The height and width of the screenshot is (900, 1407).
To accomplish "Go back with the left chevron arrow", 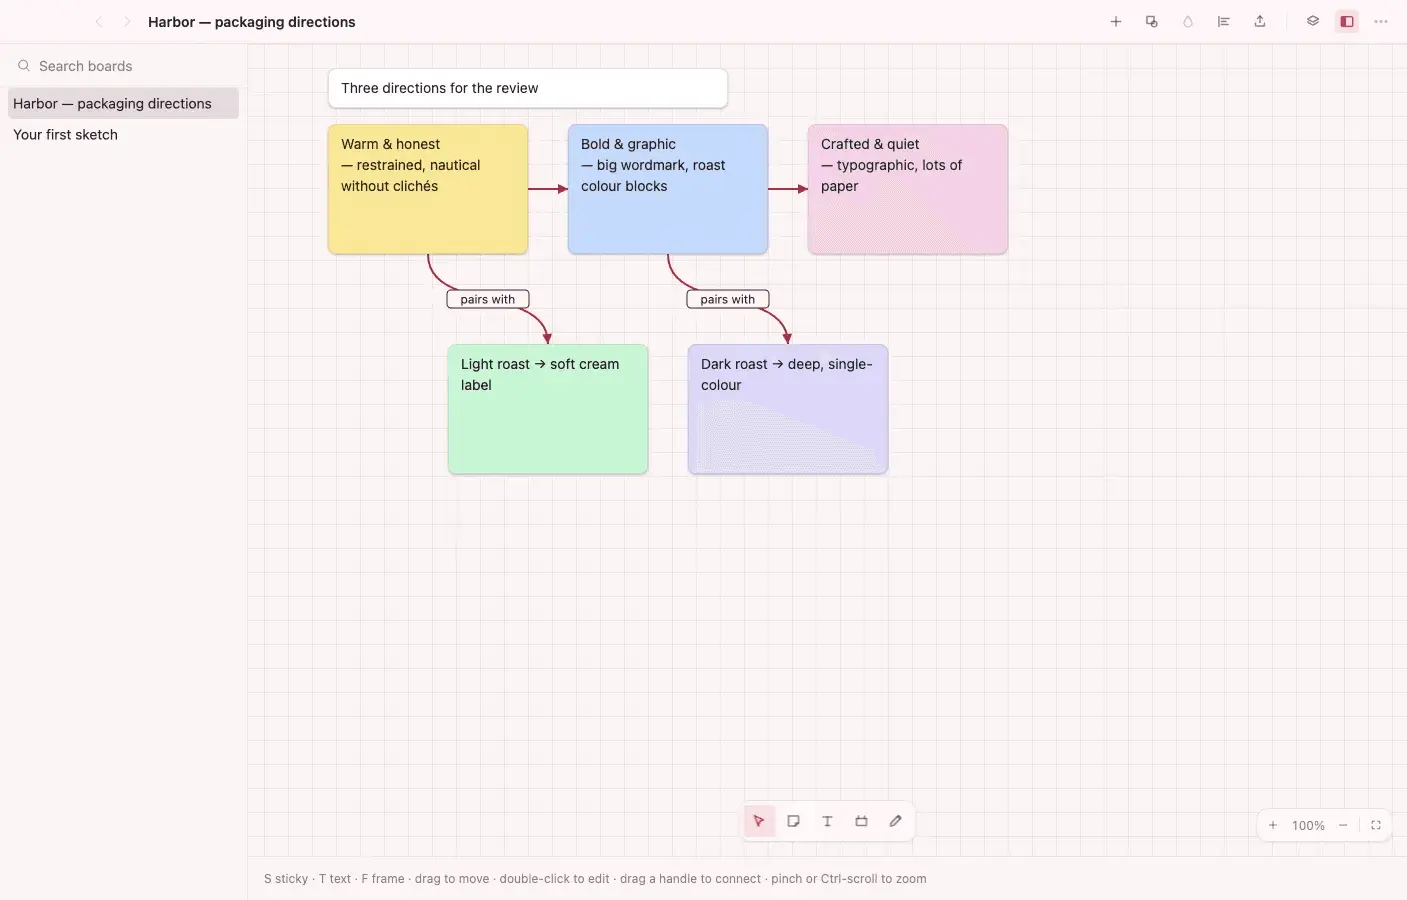I will pyautogui.click(x=98, y=21).
